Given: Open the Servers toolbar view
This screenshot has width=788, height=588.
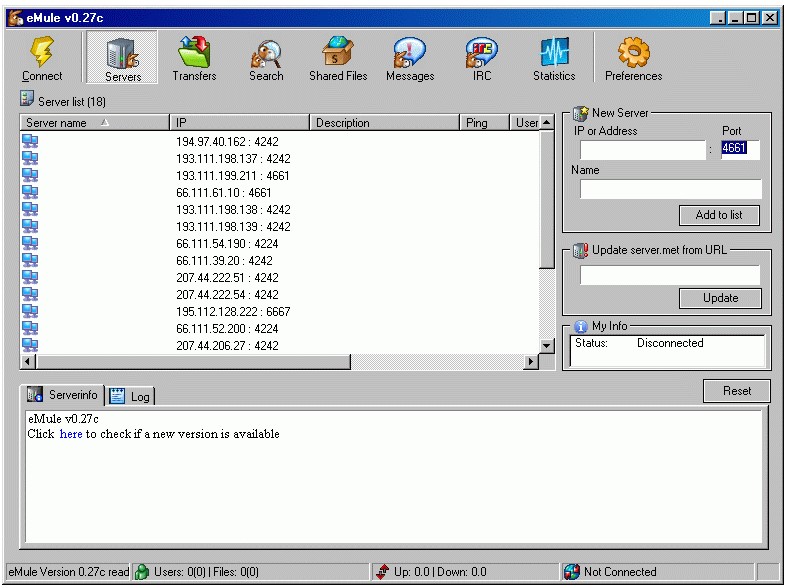Looking at the screenshot, I should coord(122,57).
